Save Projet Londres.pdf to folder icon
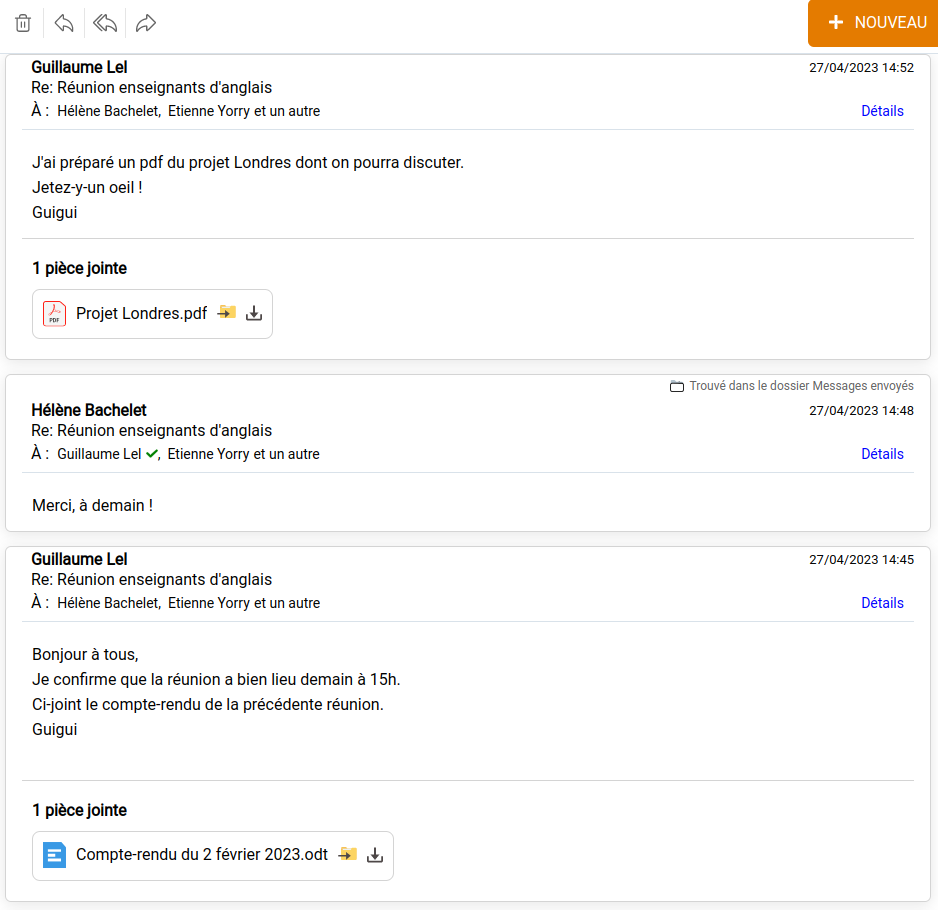The height and width of the screenshot is (910, 938). (227, 313)
